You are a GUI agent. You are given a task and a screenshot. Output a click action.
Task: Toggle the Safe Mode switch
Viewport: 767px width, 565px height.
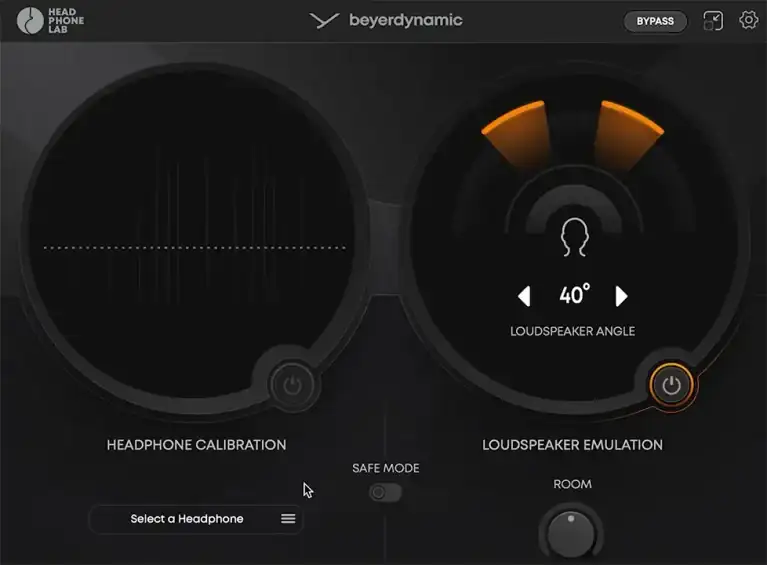tap(385, 492)
